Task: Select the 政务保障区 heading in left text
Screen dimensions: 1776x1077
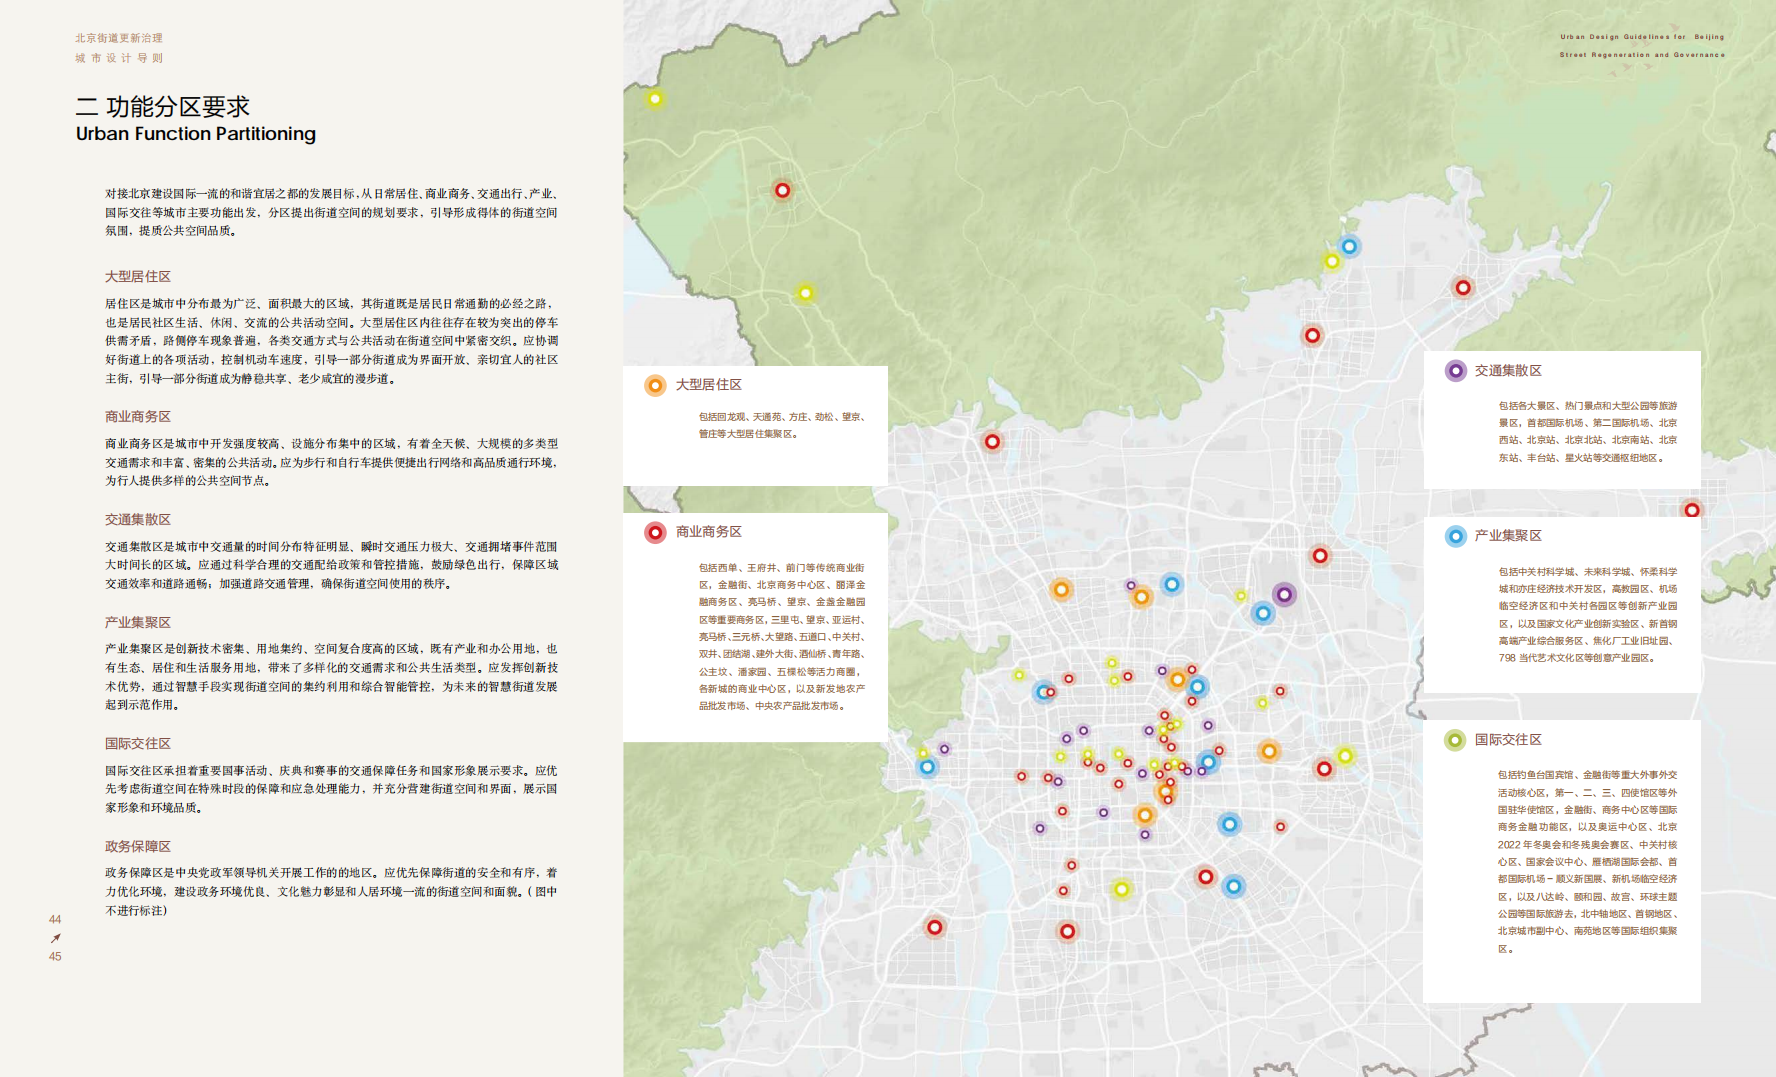Action: coord(138,846)
